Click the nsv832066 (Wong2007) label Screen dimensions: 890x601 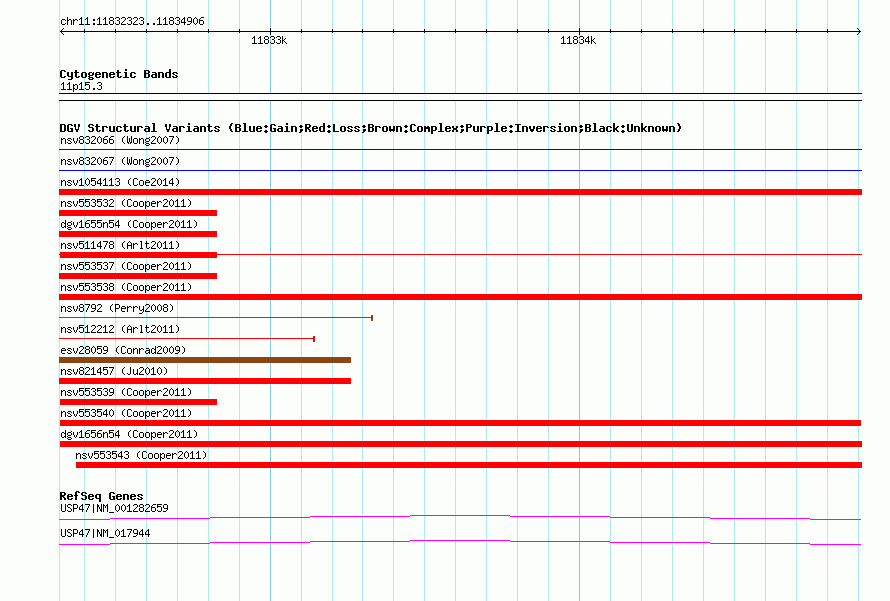pyautogui.click(x=120, y=140)
